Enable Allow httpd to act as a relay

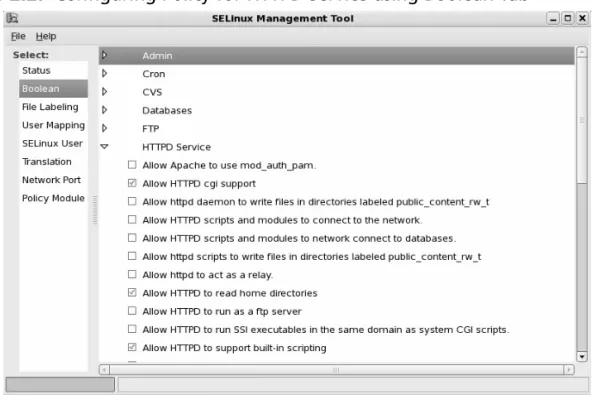click(x=132, y=274)
